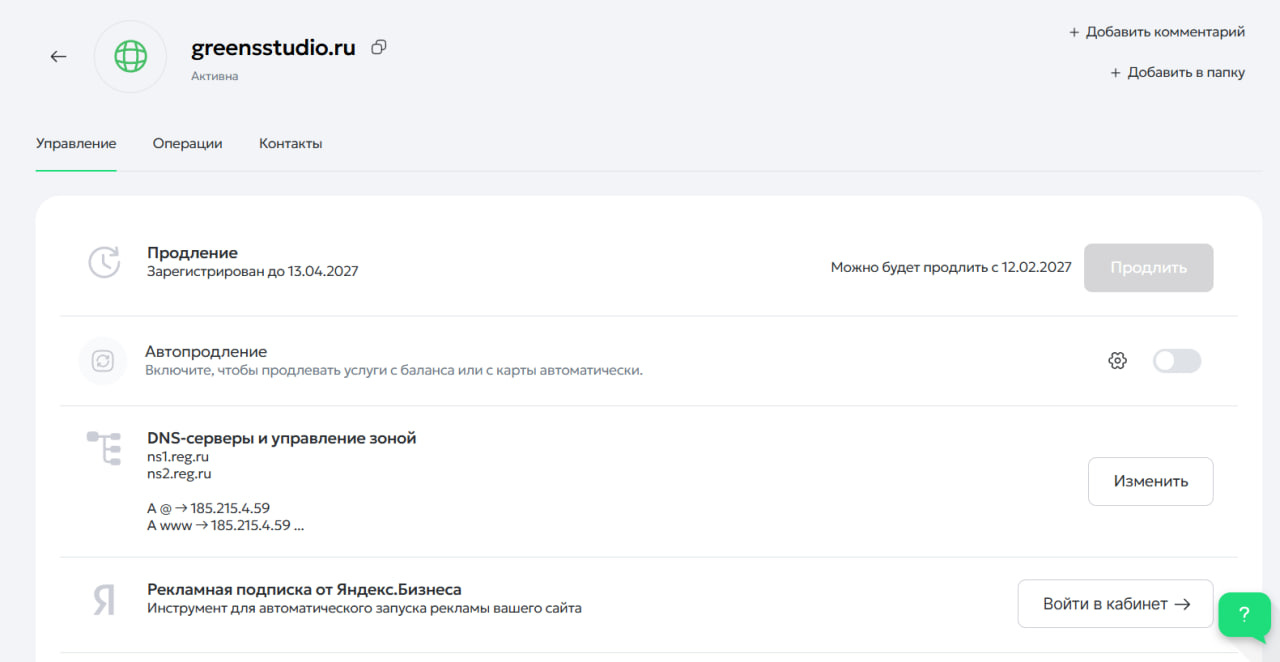This screenshot has height=662, width=1280.
Task: Copy domain name greensstudio.ru with copy icon
Action: tap(379, 47)
